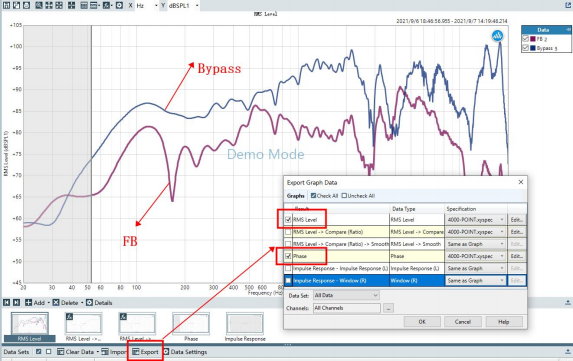
Task: Cancel the Export Graph Data dialog
Action: tap(463, 322)
